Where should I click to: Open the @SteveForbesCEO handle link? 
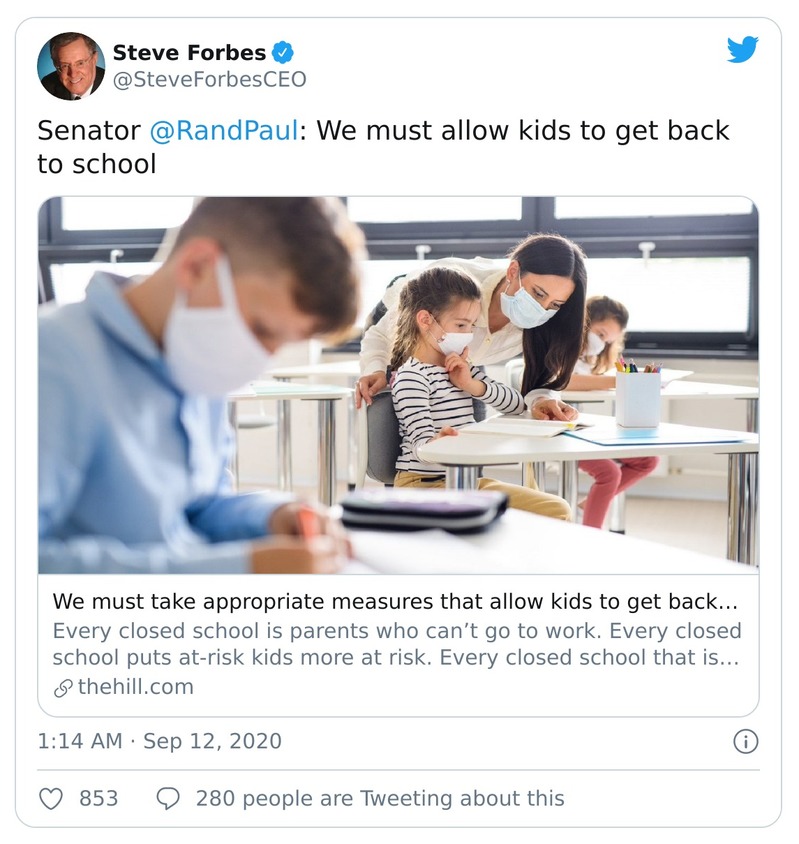[209, 79]
